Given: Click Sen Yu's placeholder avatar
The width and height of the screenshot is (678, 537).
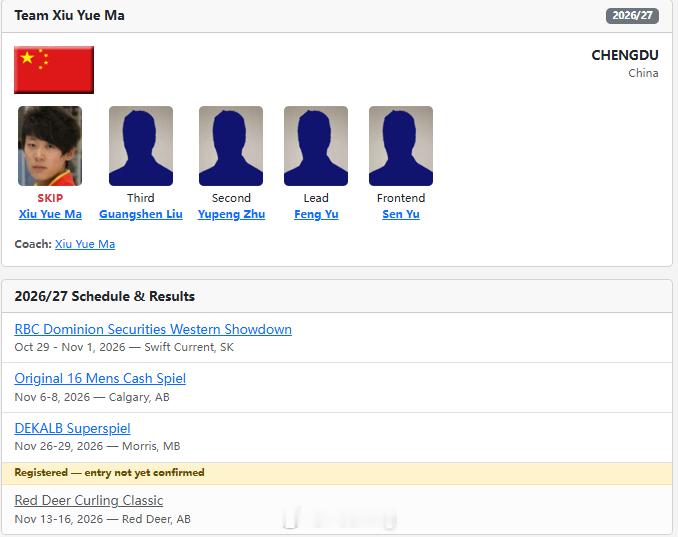Looking at the screenshot, I should 401,146.
